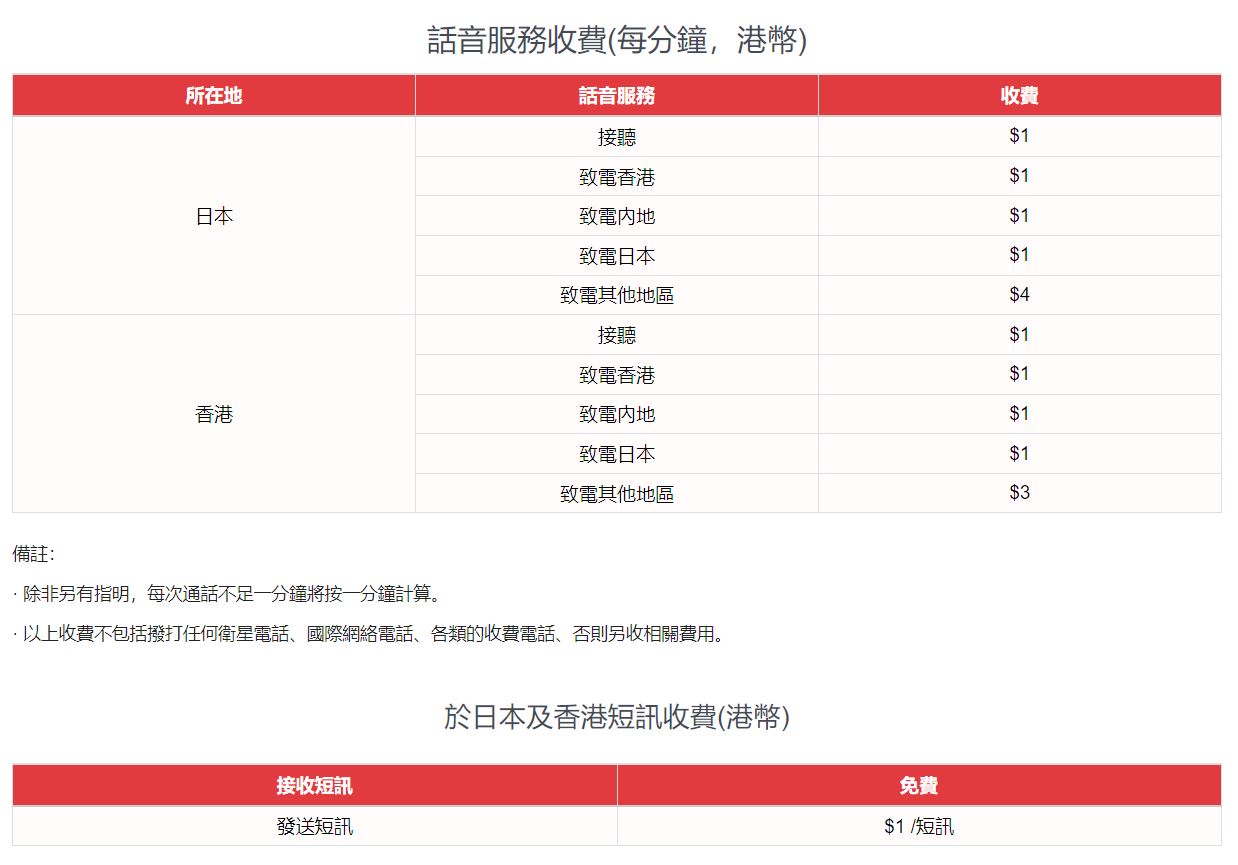
Task: Click 接聽 in the 日本 section
Action: coord(616,137)
